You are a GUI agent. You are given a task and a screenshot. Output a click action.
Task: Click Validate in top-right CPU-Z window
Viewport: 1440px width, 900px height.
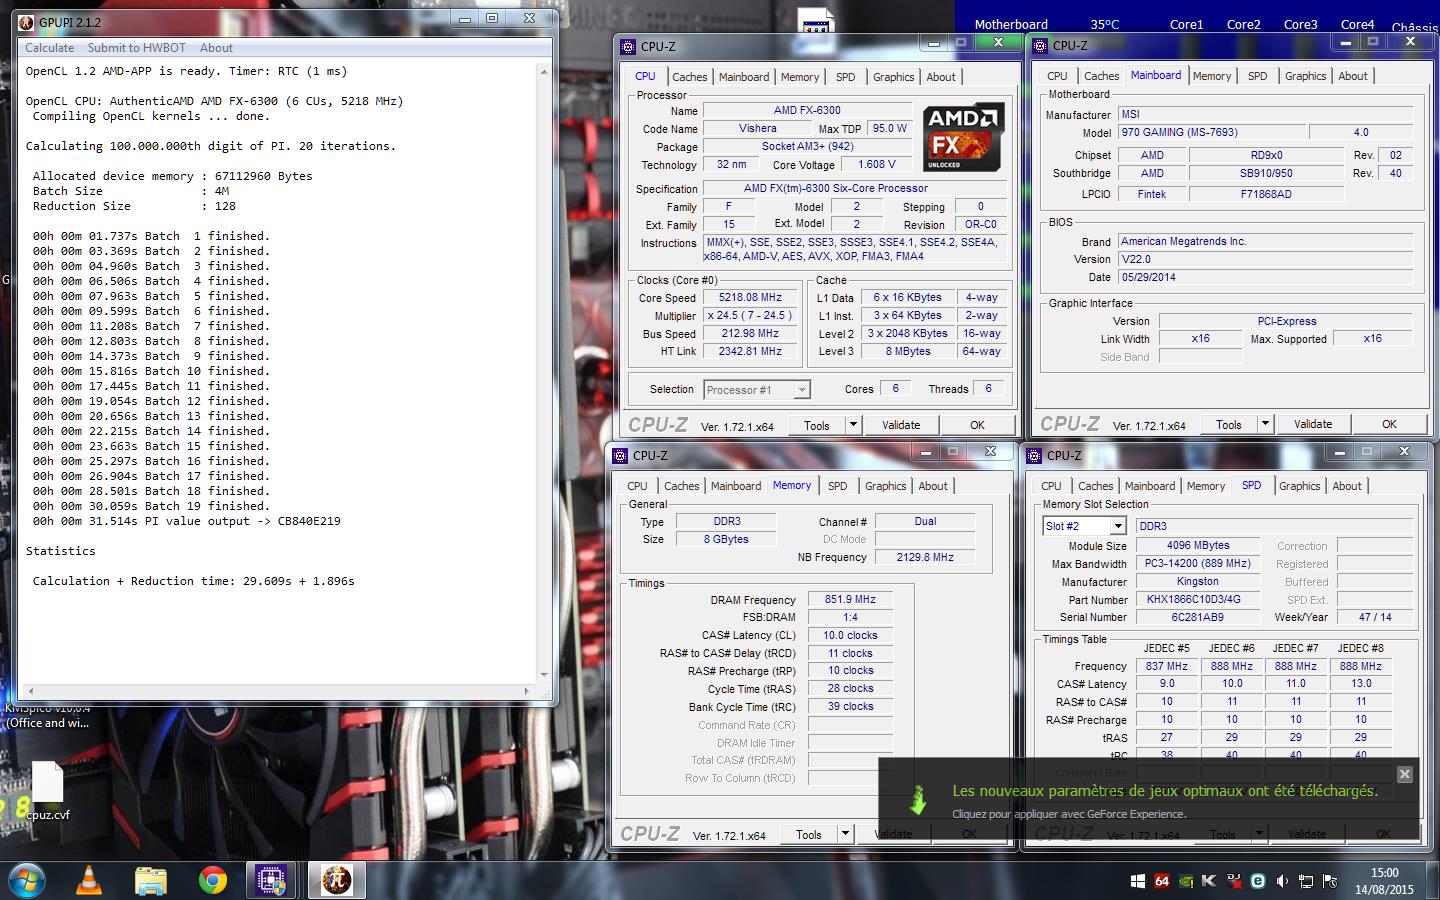1313,424
